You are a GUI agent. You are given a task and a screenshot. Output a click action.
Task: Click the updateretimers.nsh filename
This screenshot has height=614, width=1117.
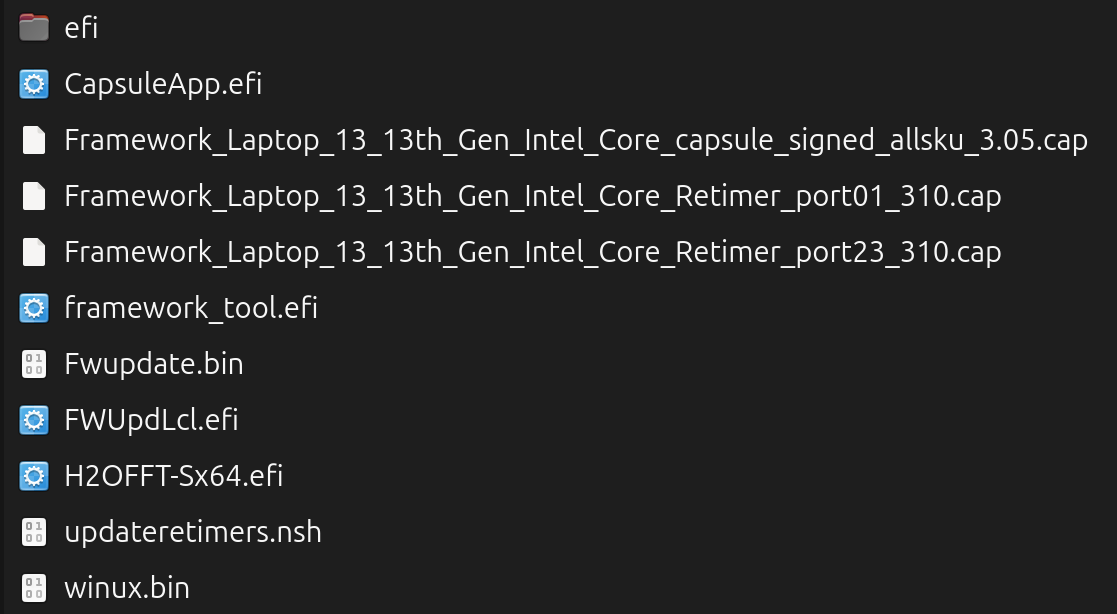tap(193, 532)
